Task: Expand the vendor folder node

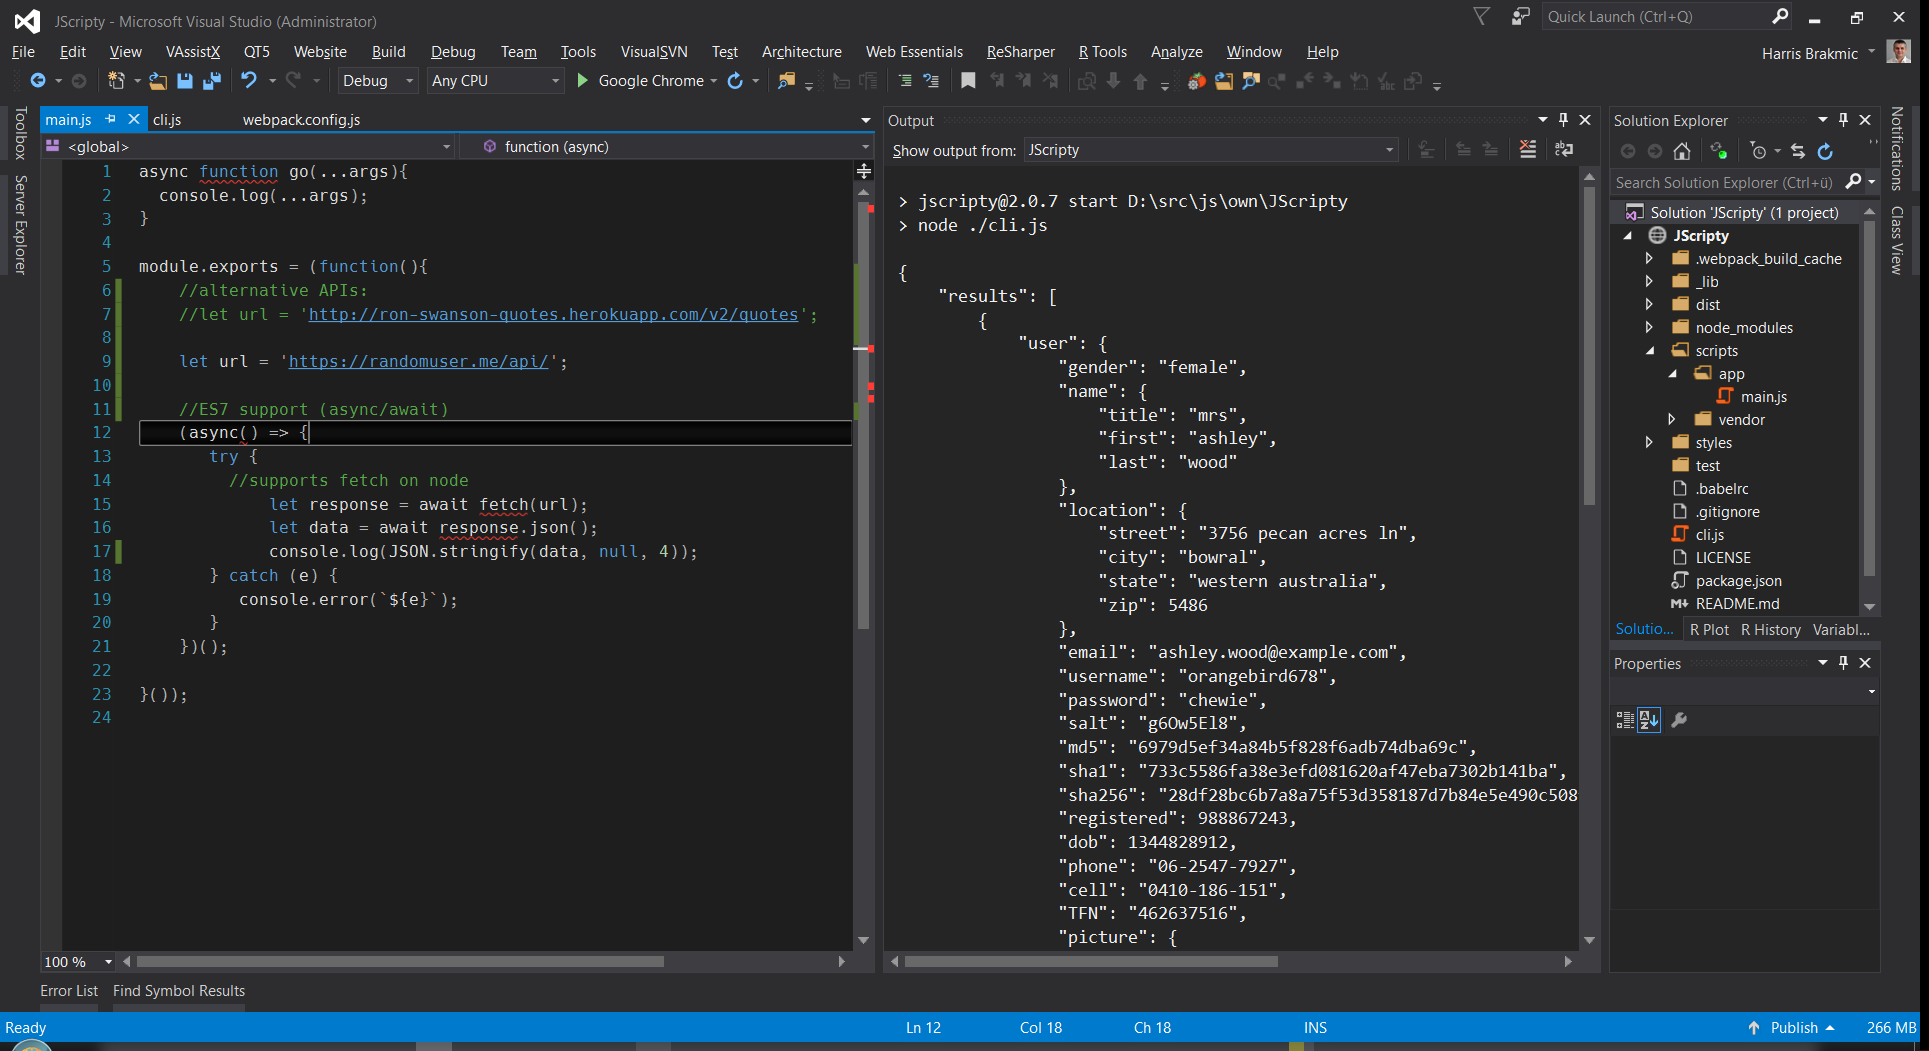Action: [1672, 420]
